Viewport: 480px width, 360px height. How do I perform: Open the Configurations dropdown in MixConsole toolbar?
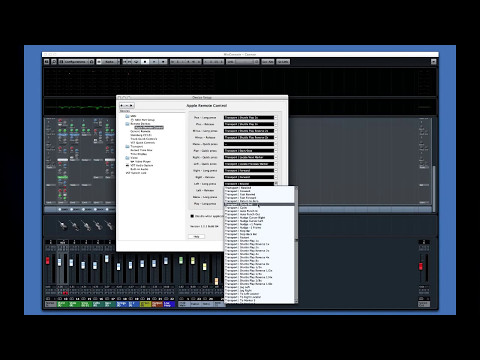click(x=76, y=62)
